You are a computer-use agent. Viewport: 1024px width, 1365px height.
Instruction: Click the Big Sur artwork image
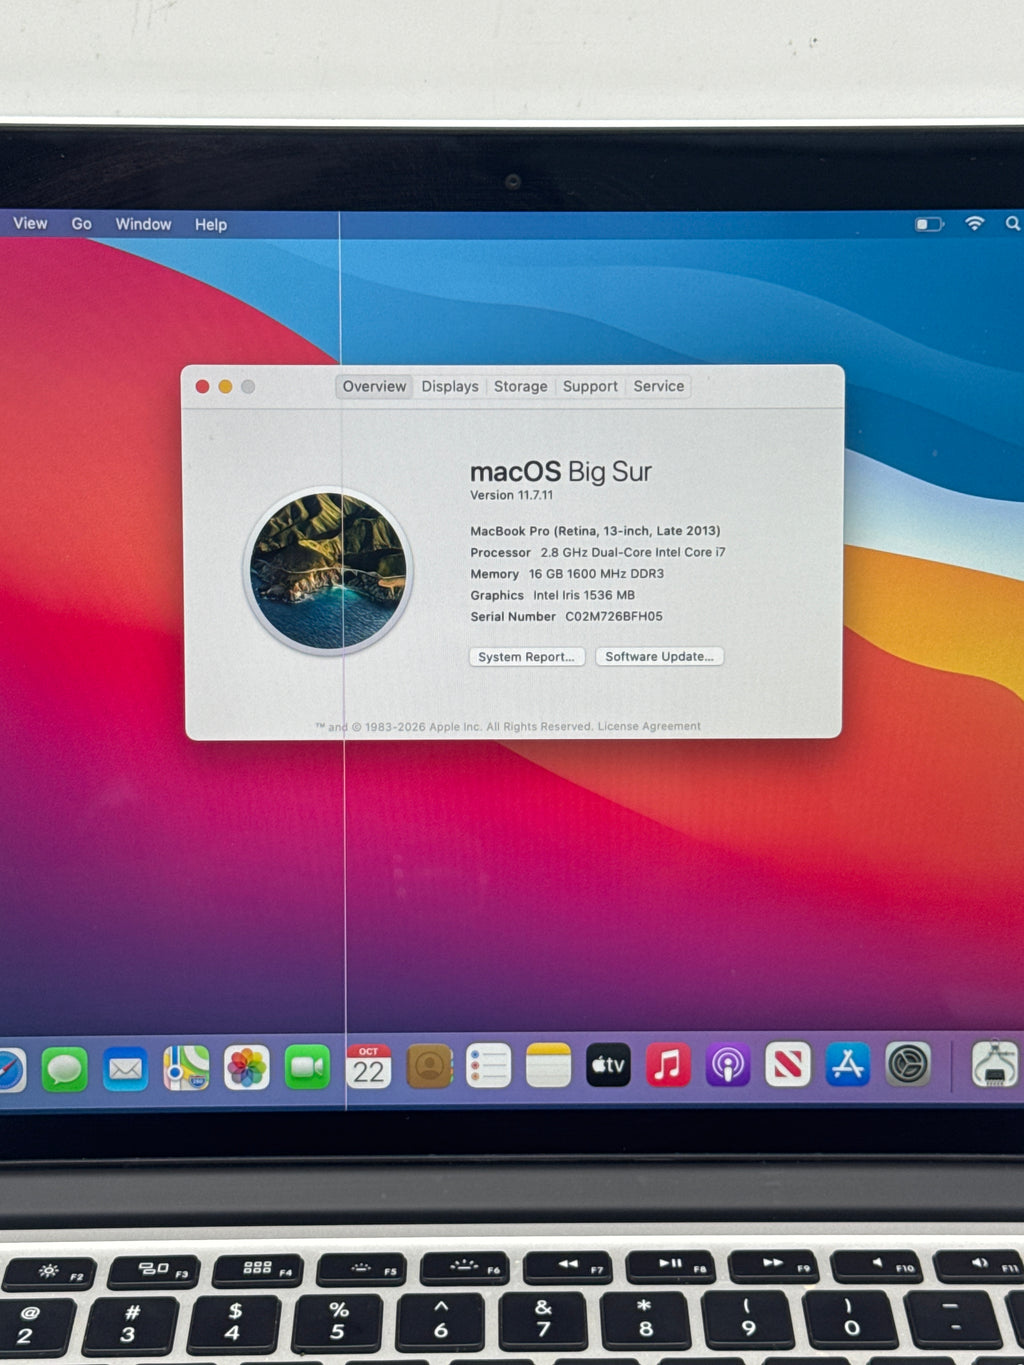point(328,570)
